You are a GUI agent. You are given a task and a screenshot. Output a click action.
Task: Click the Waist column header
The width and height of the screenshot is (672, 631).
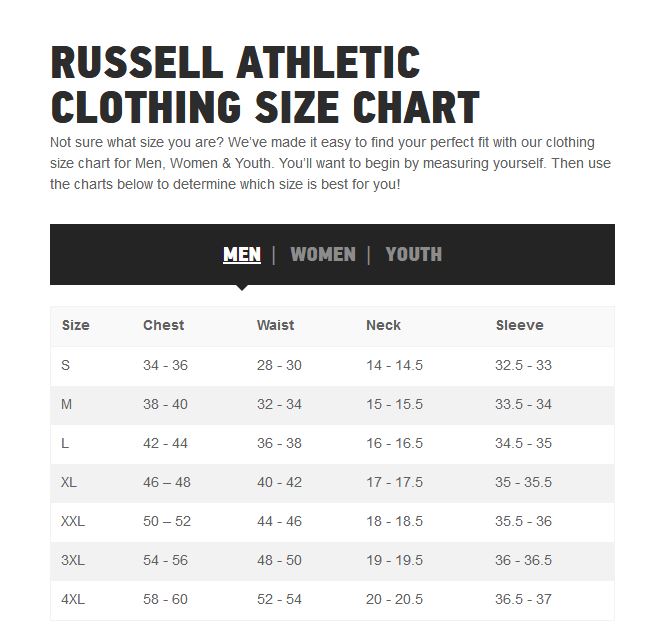coord(276,325)
